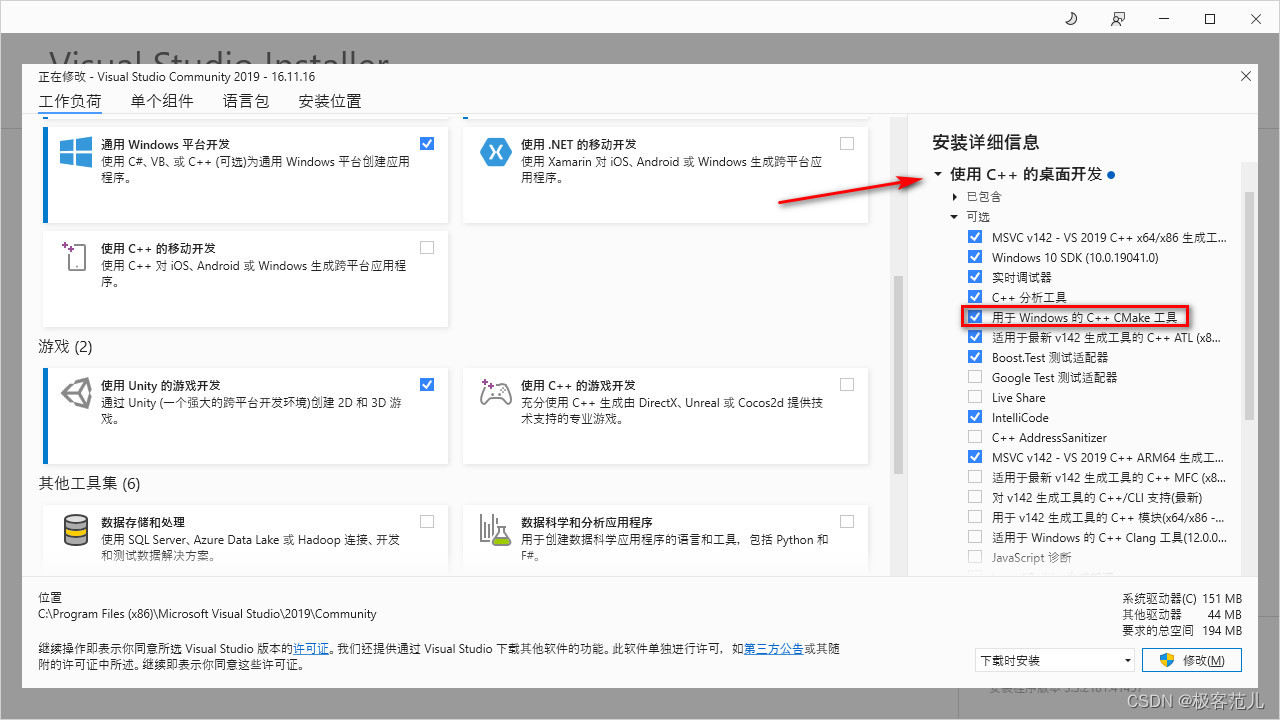
Task: Click the C++ mobile development phone icon
Action: [75, 256]
